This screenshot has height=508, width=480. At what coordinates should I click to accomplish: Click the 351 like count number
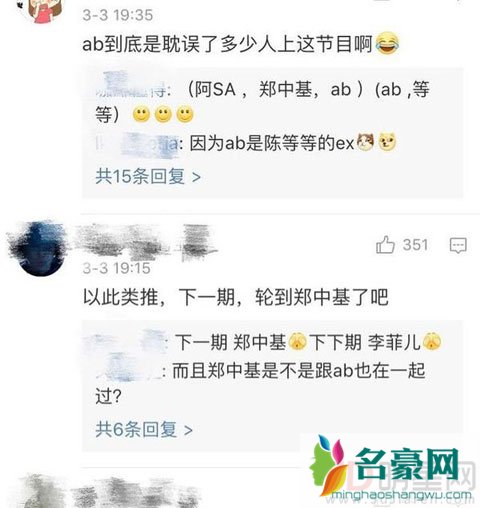[x=415, y=245]
